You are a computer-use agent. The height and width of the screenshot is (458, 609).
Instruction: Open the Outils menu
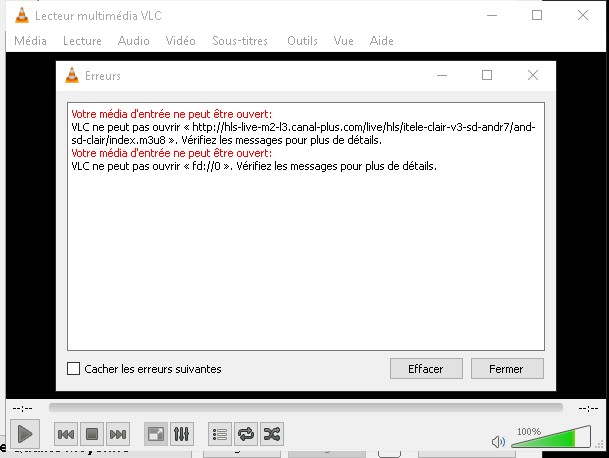tap(302, 41)
